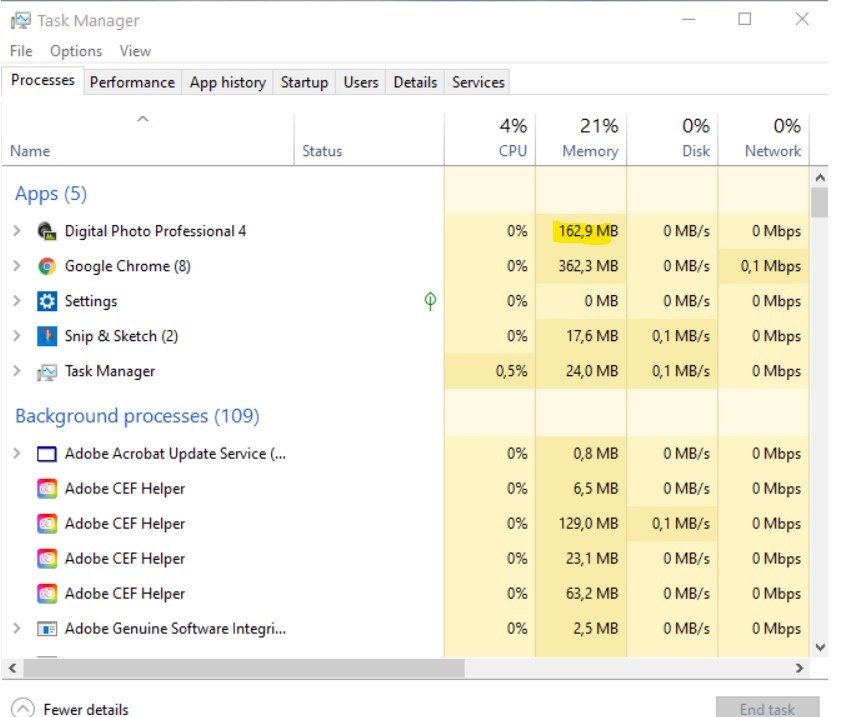
Task: Click the Task Manager process row icon
Action: click(47, 371)
